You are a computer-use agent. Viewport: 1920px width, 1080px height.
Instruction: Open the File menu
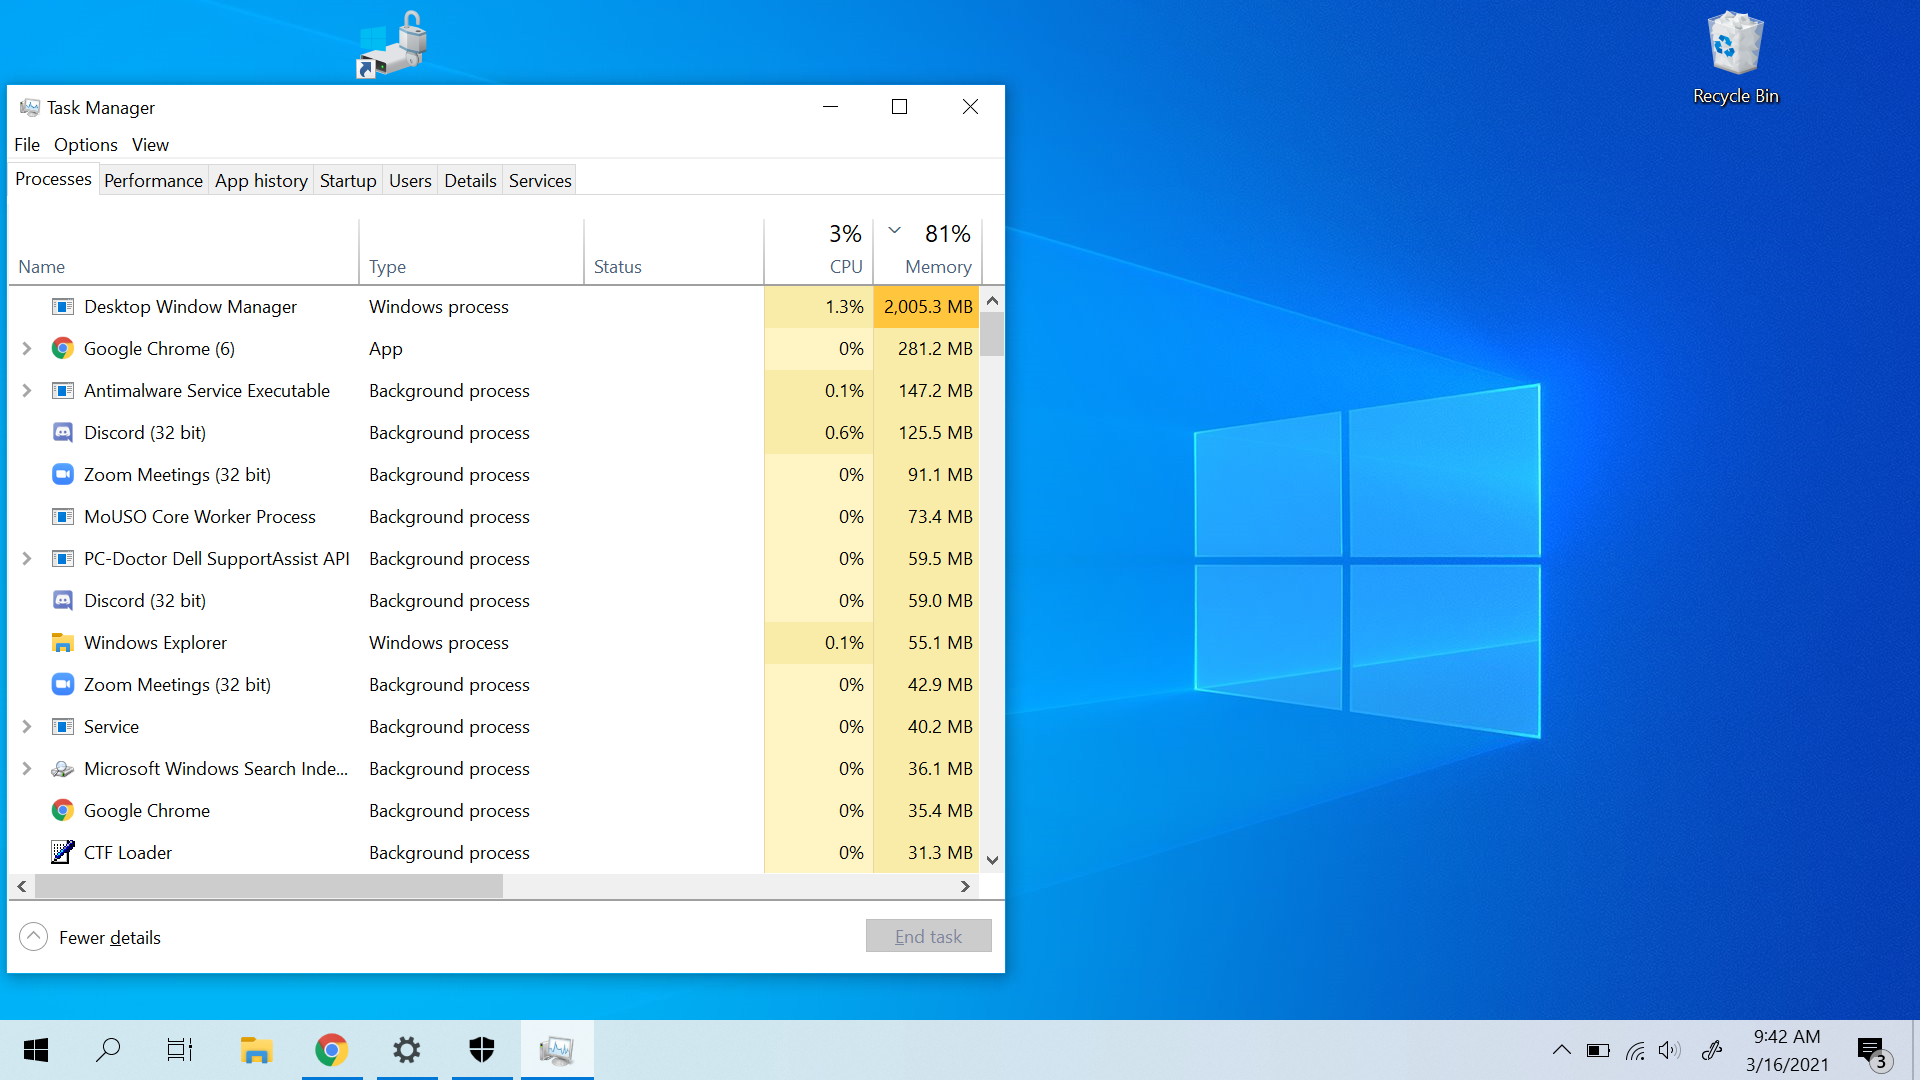pos(27,145)
